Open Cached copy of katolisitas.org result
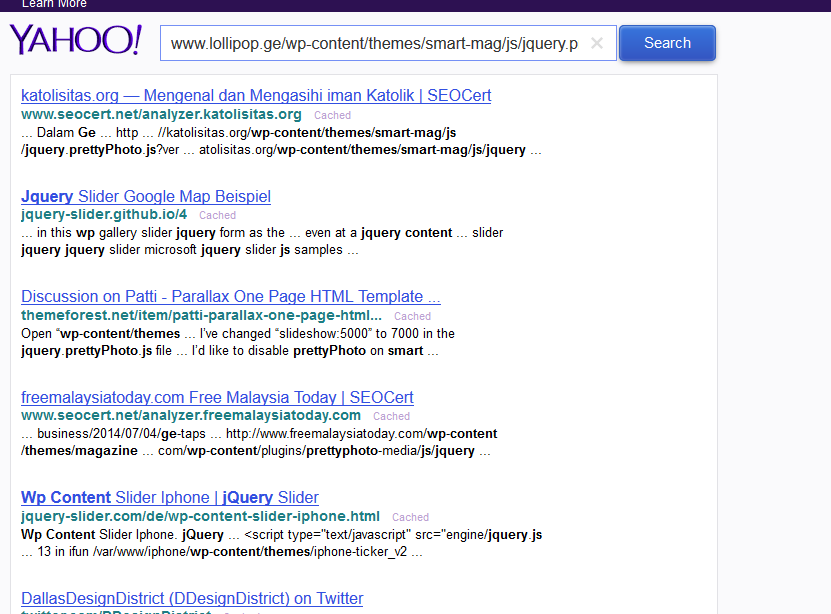 (x=332, y=115)
